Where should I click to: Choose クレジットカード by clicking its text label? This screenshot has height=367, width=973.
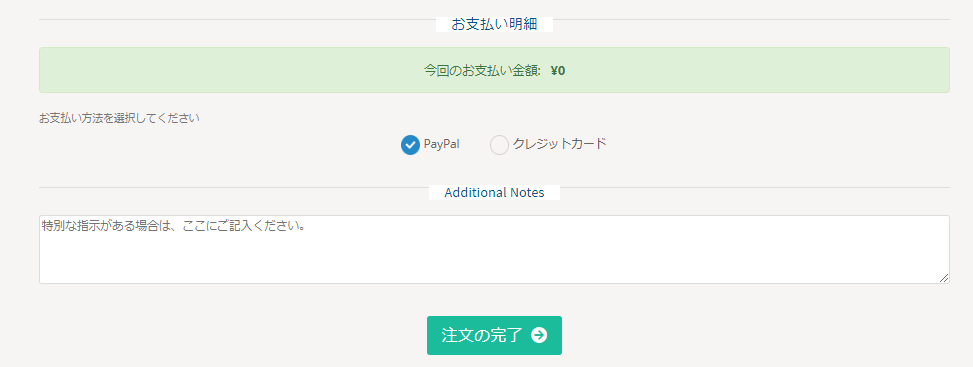[x=559, y=144]
